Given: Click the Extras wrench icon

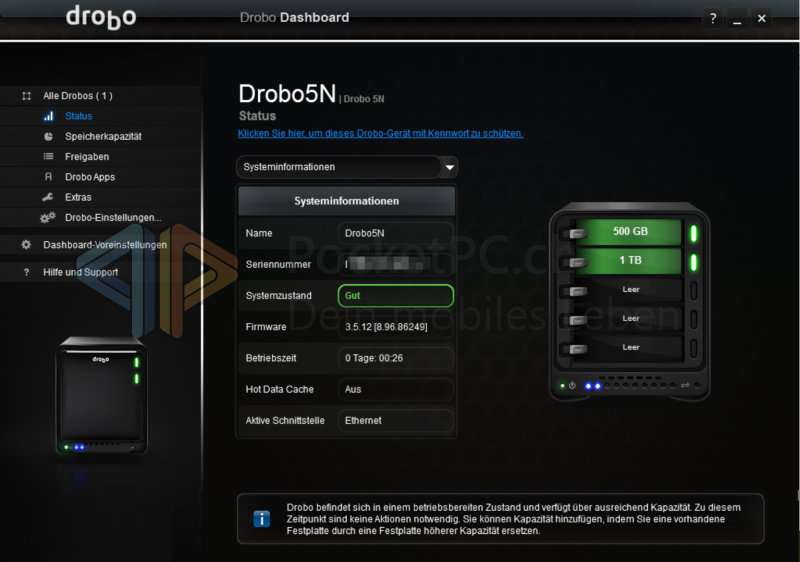Looking at the screenshot, I should click(48, 197).
